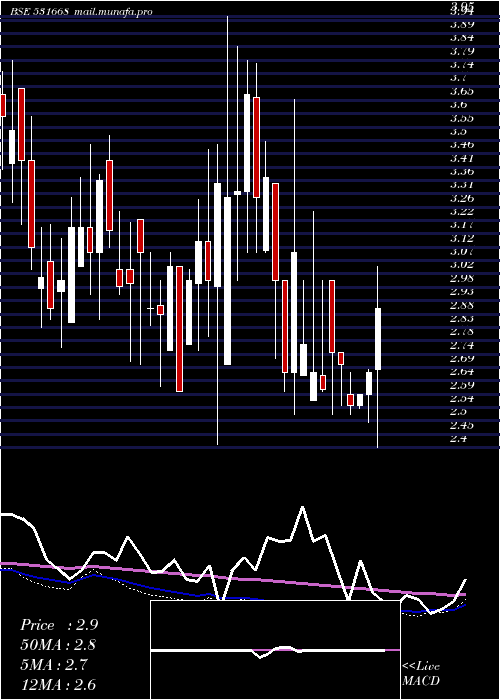The width and height of the screenshot is (500, 700).
Task: Click the Price : 2.9 readout
Action: tap(59, 625)
